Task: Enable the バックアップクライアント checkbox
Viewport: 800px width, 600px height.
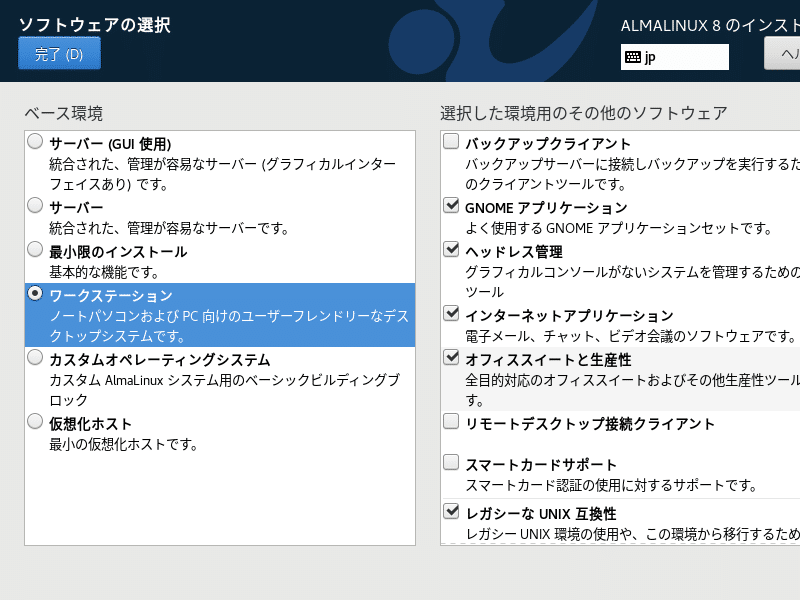Action: click(x=451, y=141)
